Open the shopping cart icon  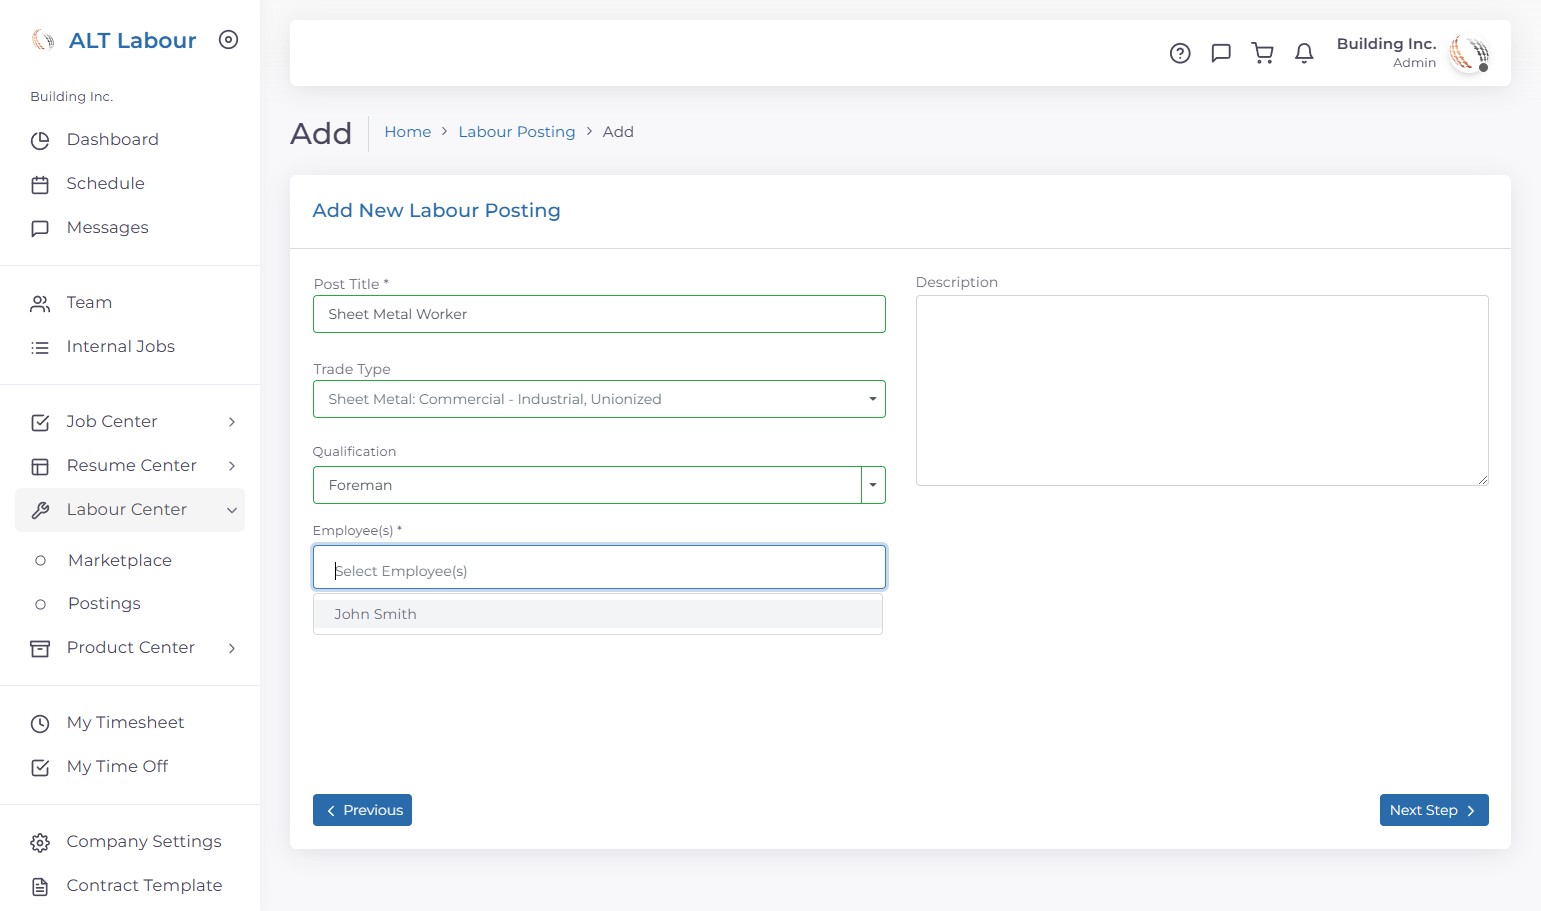pos(1263,53)
